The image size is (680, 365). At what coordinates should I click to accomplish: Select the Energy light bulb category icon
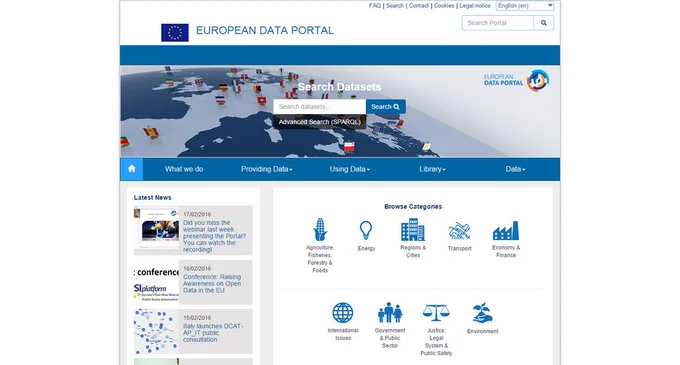tap(366, 230)
